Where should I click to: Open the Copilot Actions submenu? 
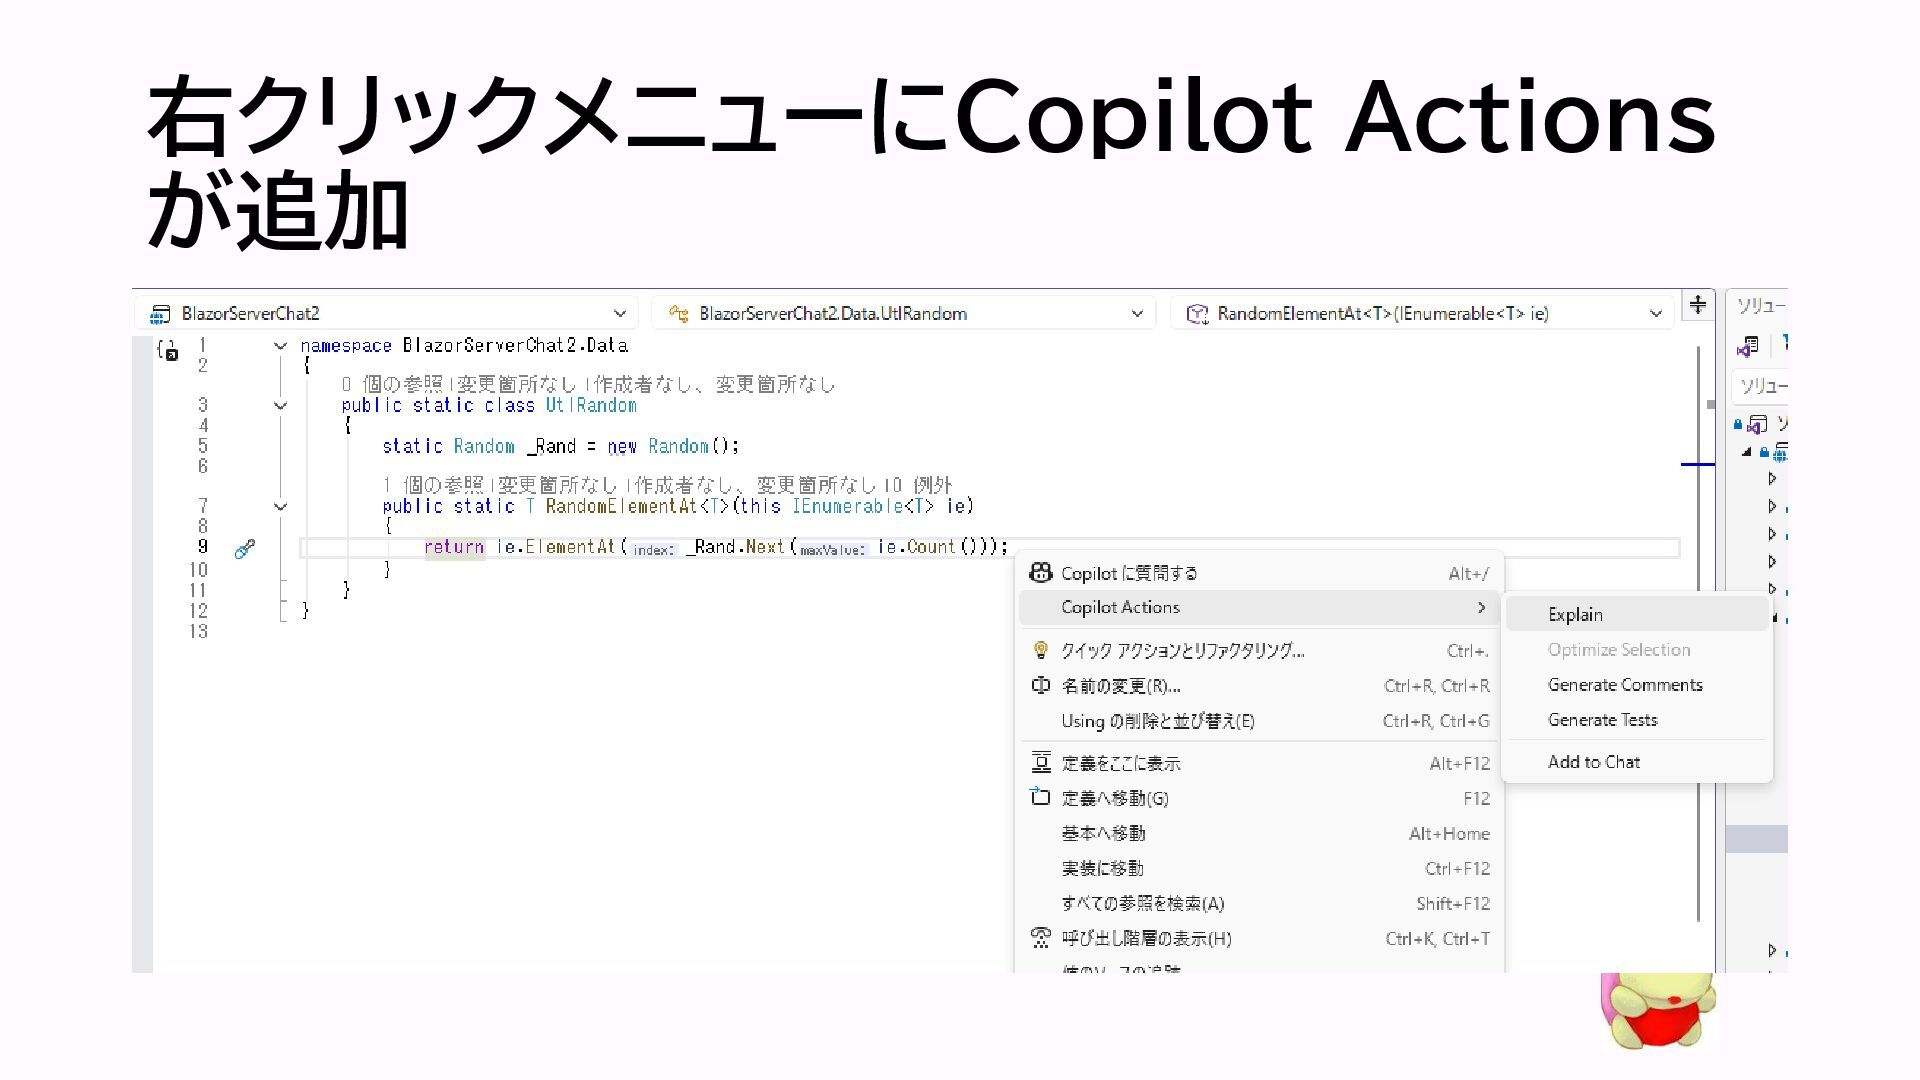[x=1260, y=607]
